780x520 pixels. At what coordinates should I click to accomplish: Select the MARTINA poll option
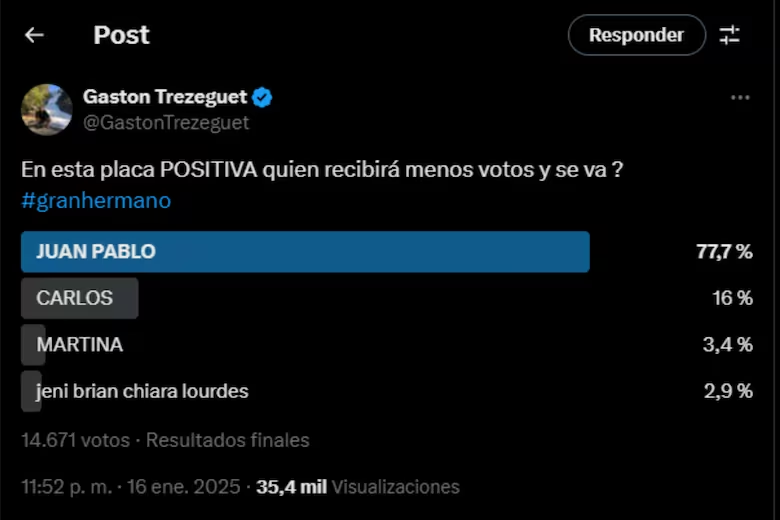pos(79,345)
